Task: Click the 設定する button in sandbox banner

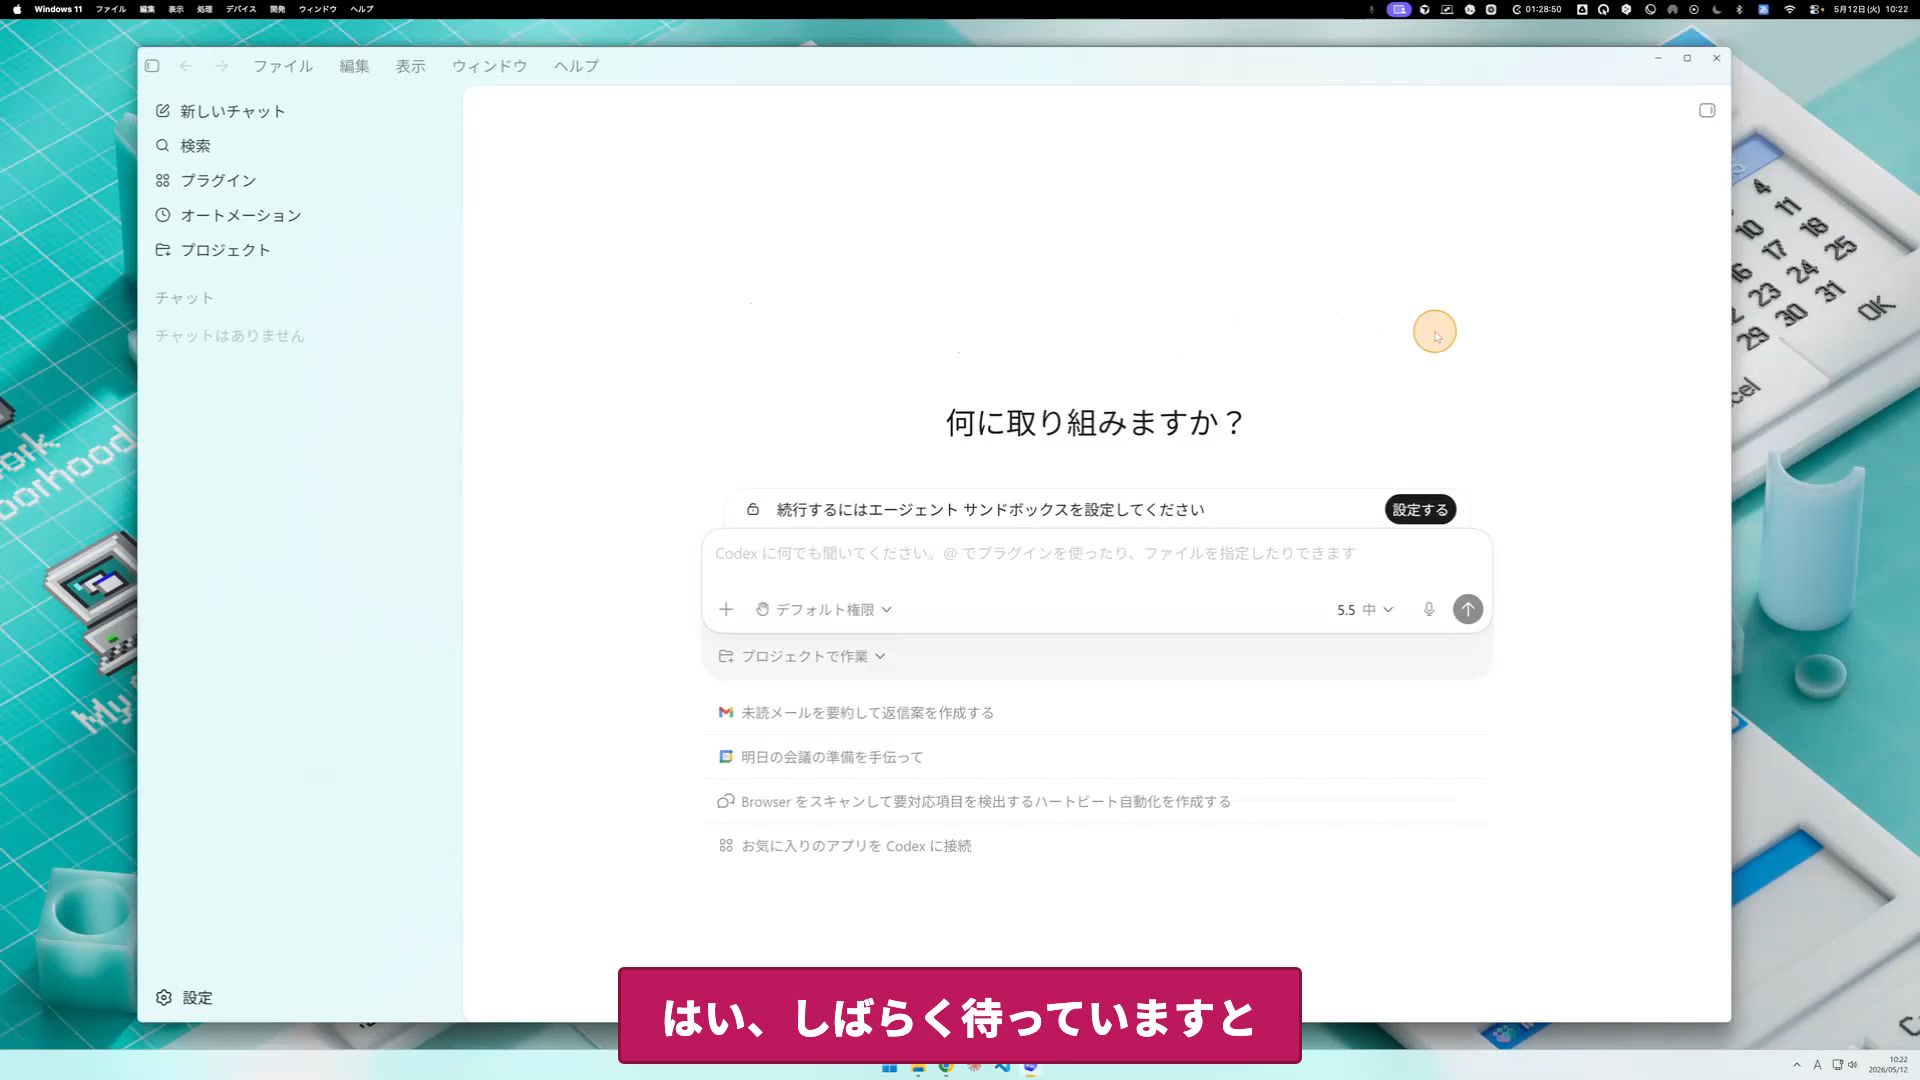Action: click(1420, 509)
